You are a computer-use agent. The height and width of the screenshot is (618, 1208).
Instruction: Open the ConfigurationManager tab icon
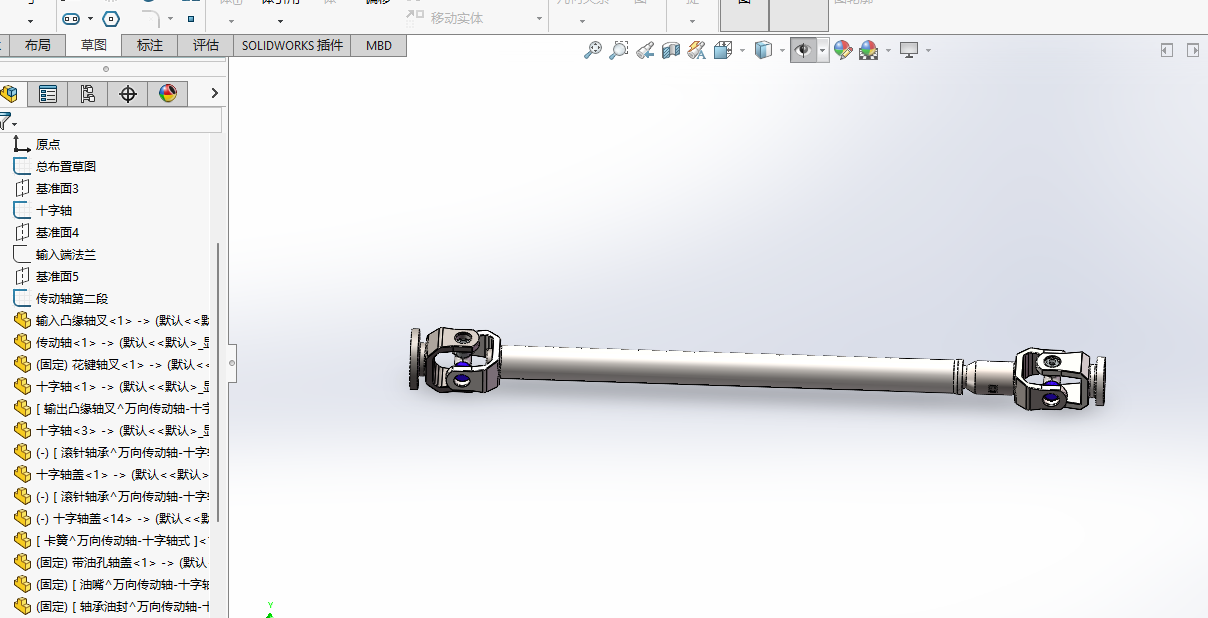(88, 94)
